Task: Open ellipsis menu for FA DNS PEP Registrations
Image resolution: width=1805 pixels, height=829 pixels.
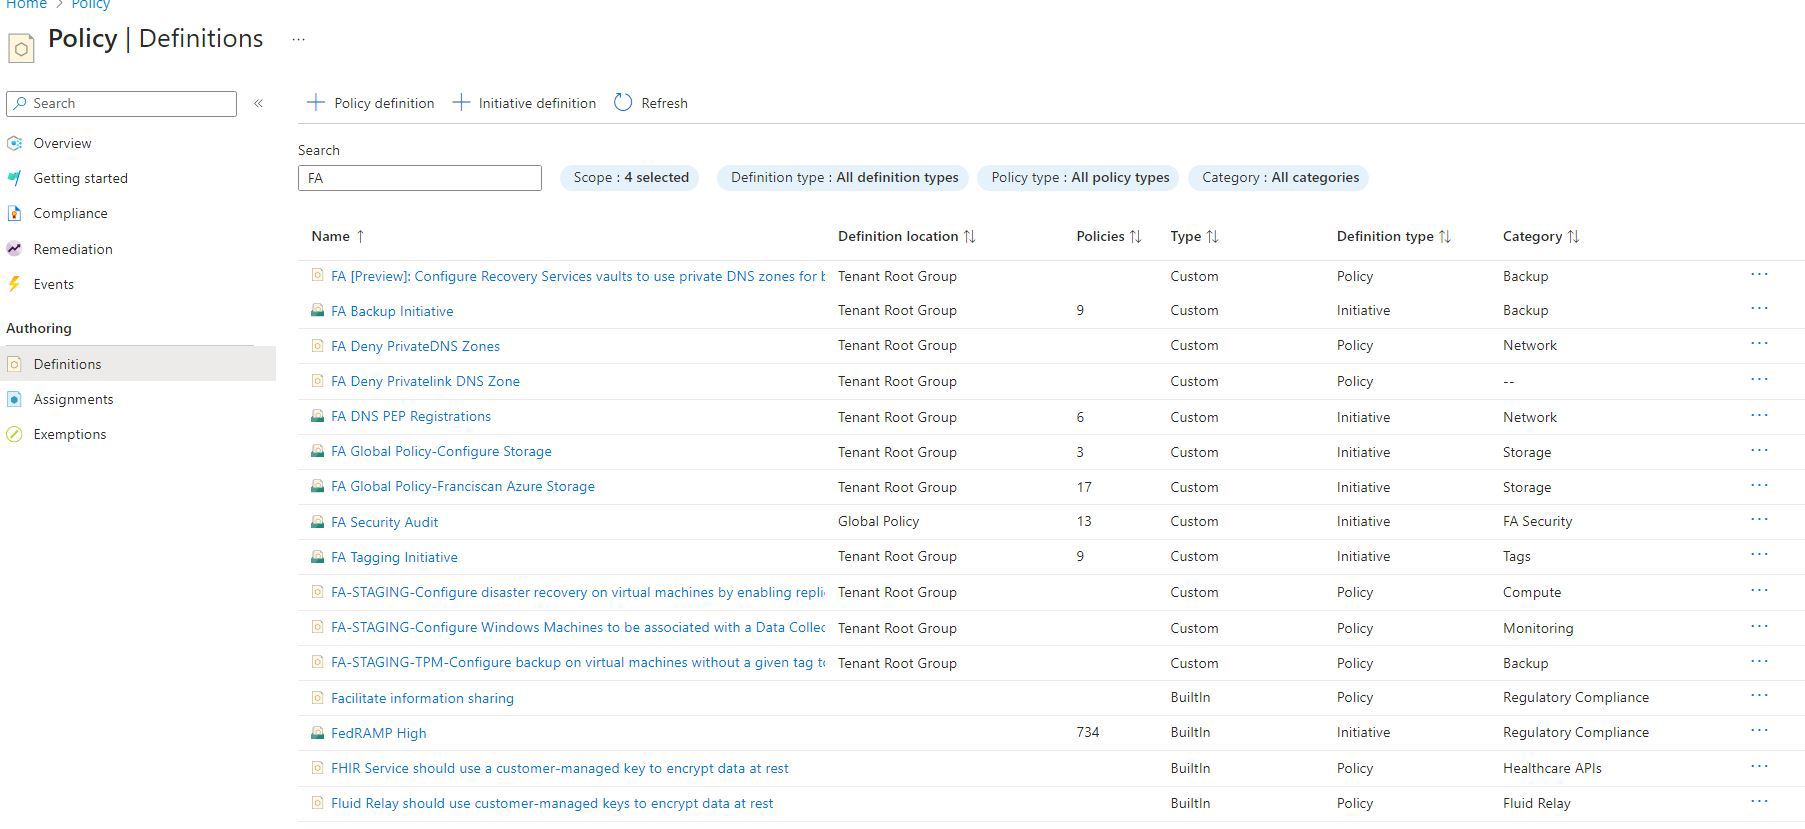Action: click(x=1759, y=415)
